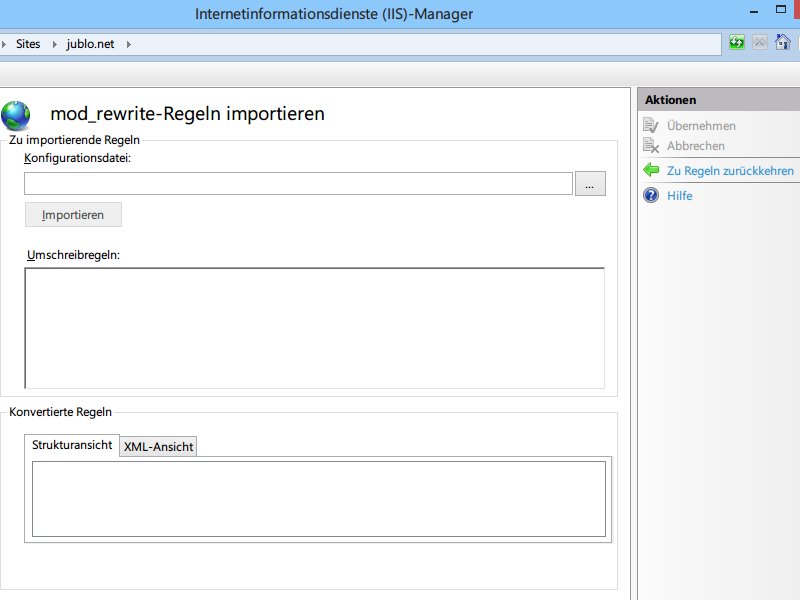800x600 pixels.
Task: Open the Hilfe link
Action: coord(680,196)
